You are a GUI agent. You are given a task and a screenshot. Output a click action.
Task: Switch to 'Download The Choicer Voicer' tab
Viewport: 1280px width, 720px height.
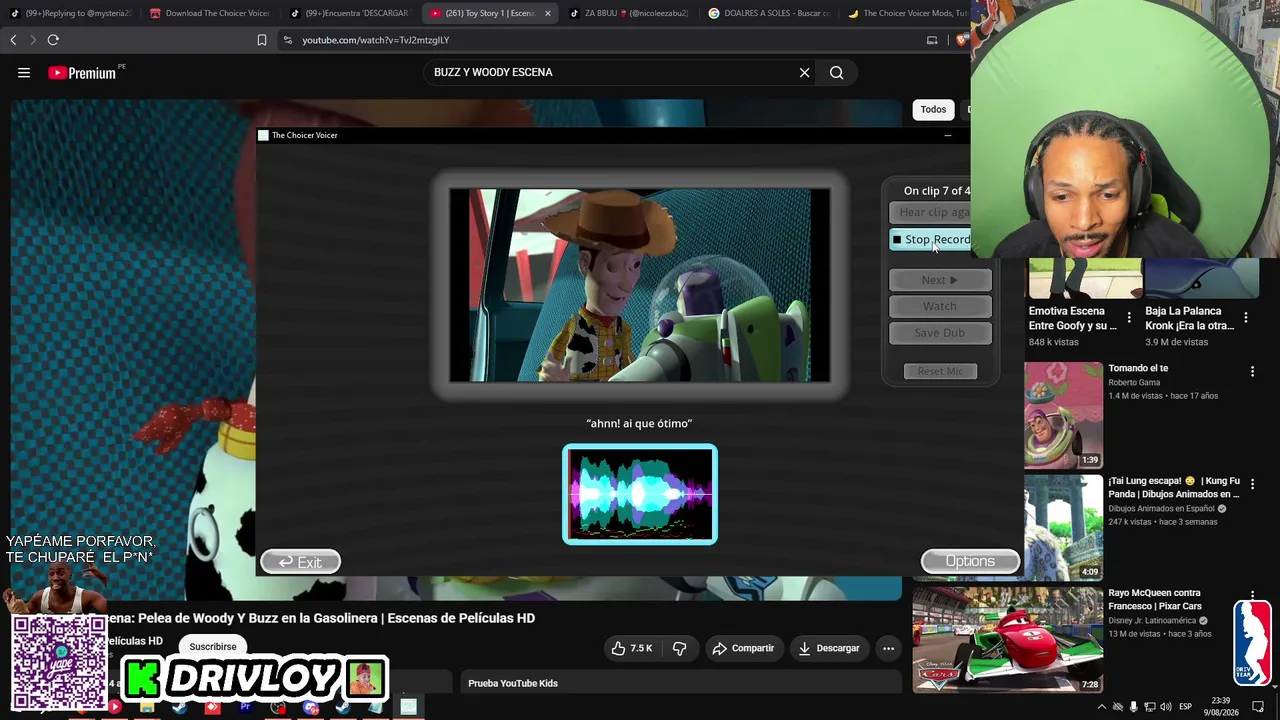(210, 13)
